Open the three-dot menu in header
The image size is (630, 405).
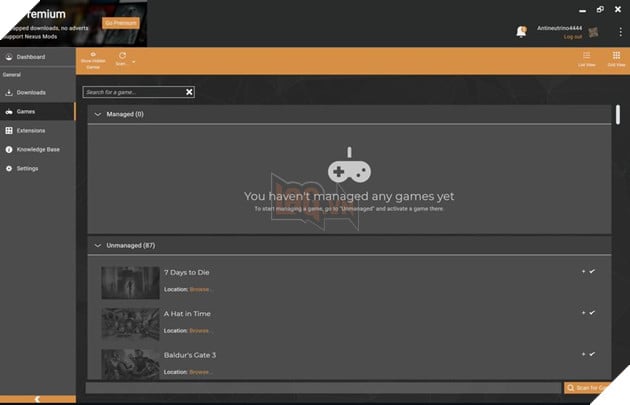(620, 32)
